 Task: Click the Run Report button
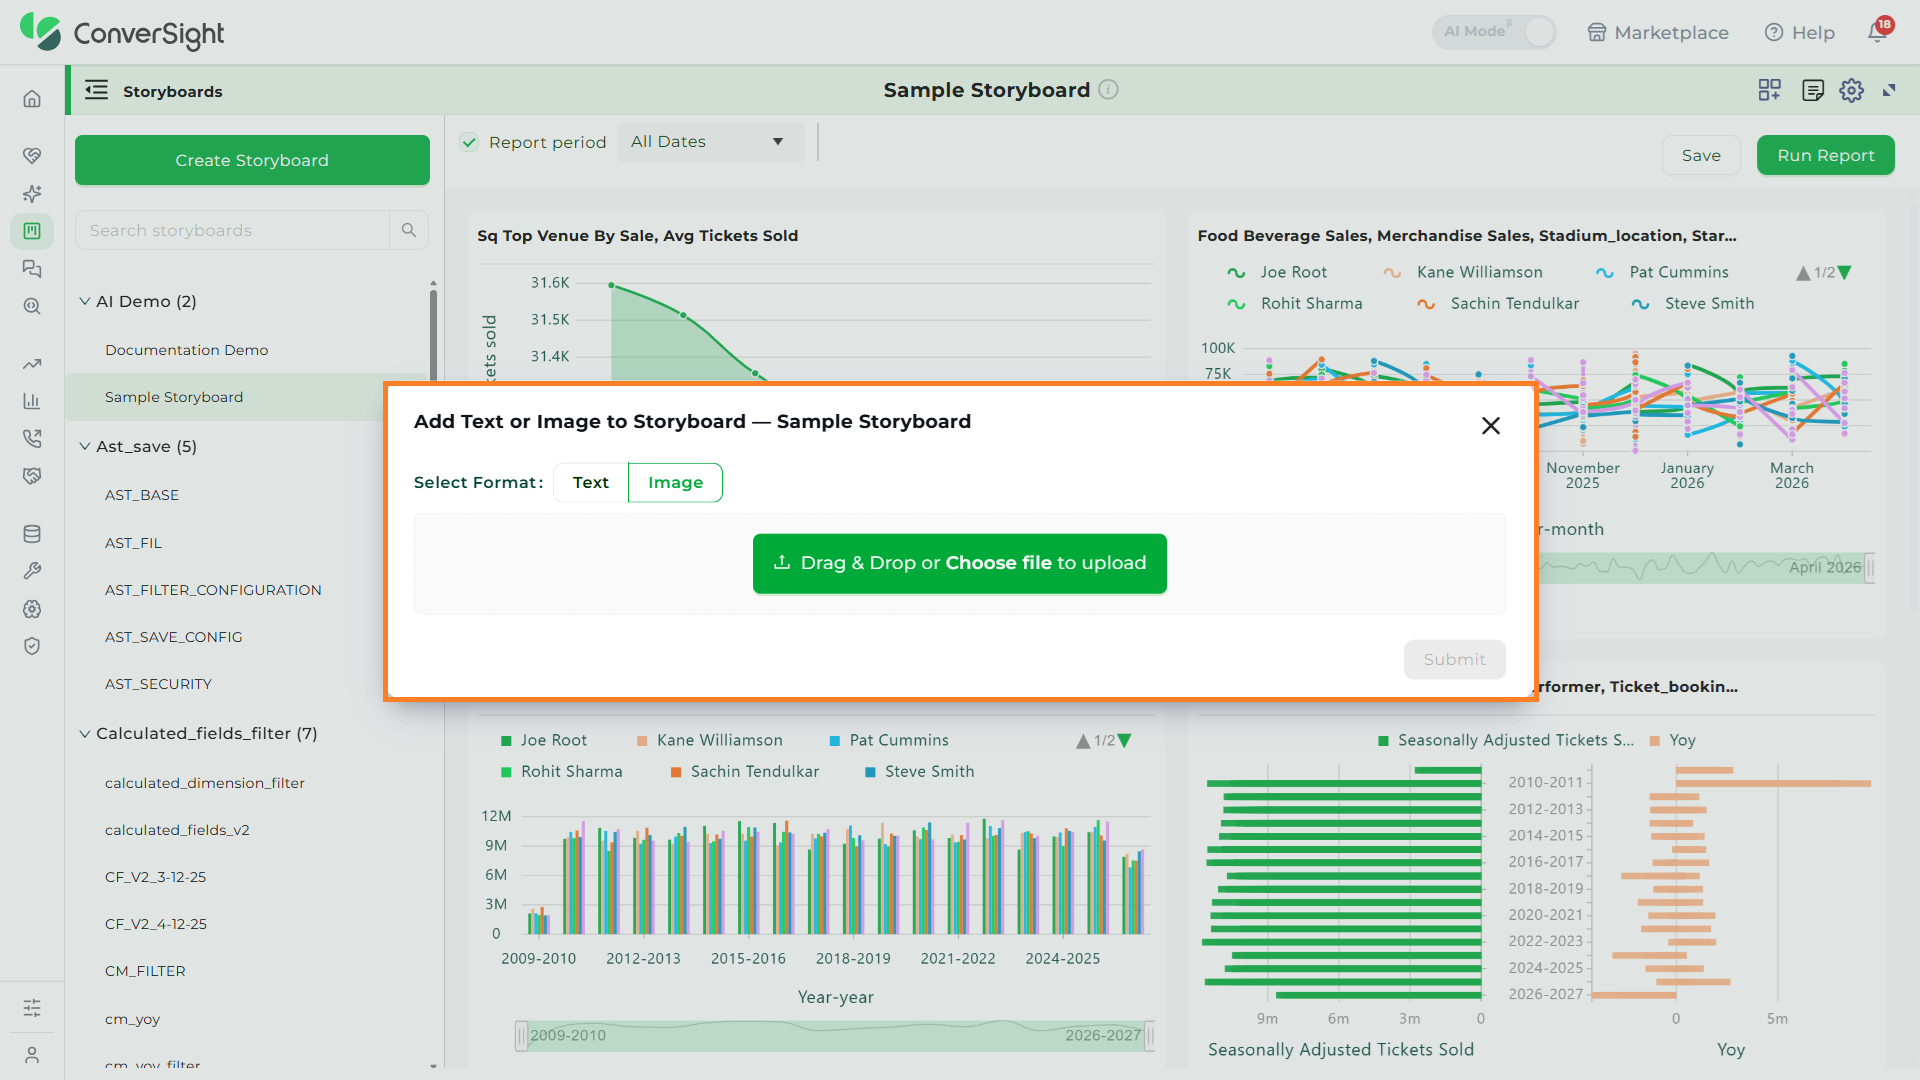[1825, 155]
